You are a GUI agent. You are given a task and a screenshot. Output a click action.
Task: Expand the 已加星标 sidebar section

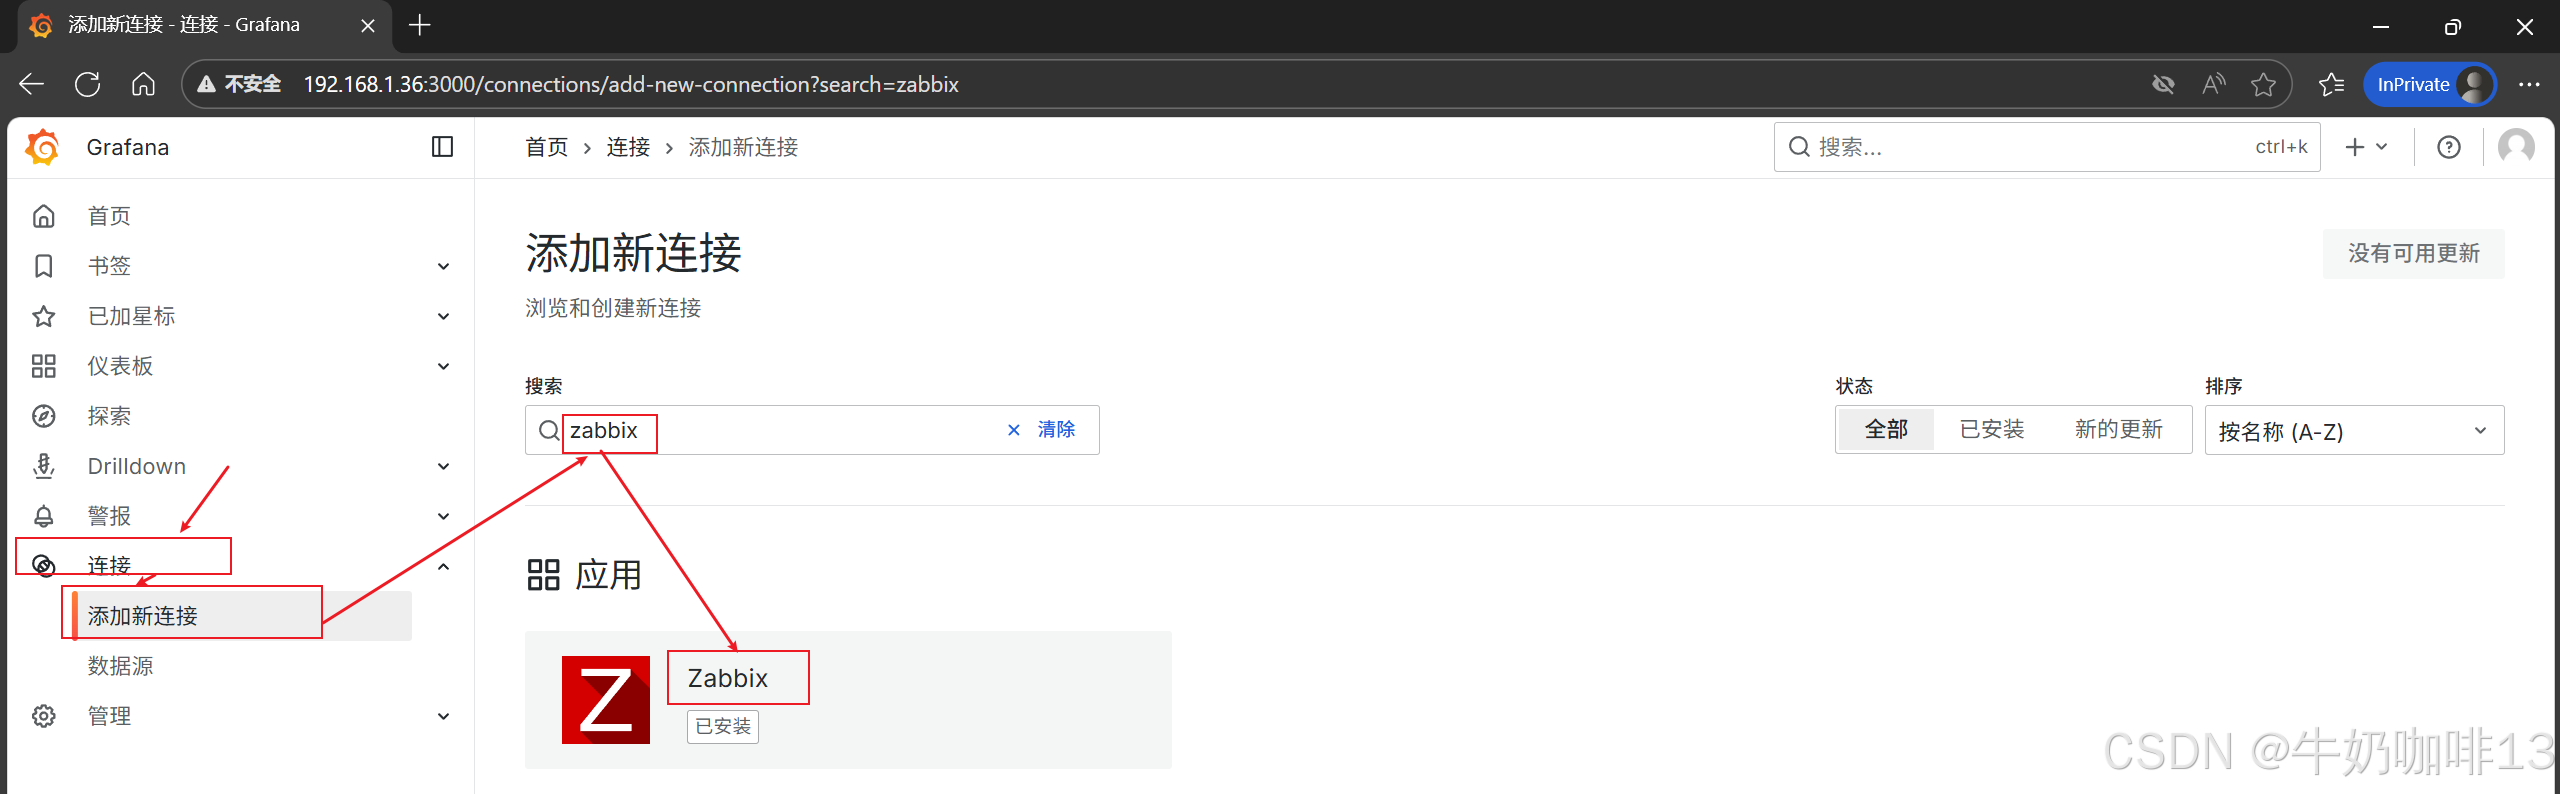[444, 316]
